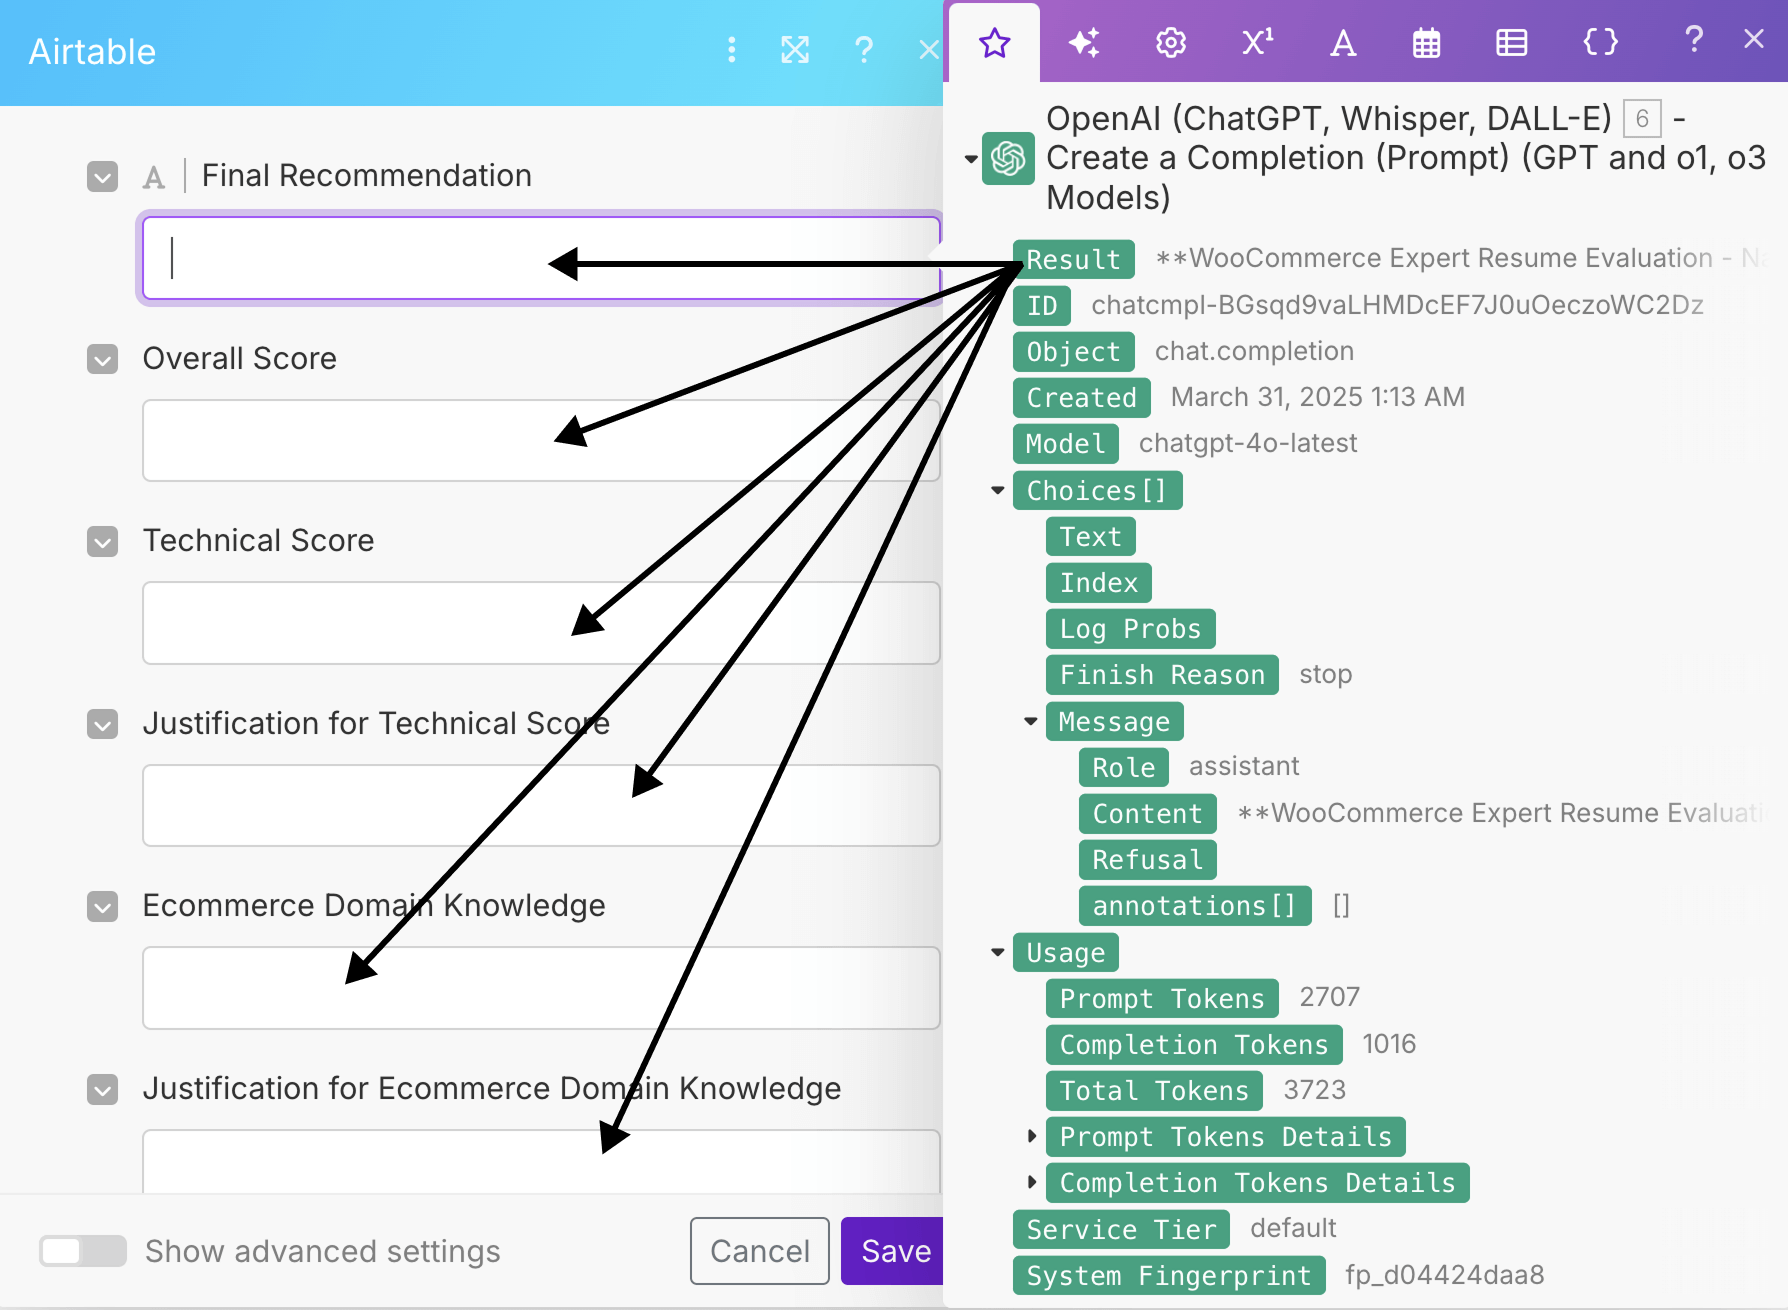Insert the Role variable pill

coord(1123,767)
